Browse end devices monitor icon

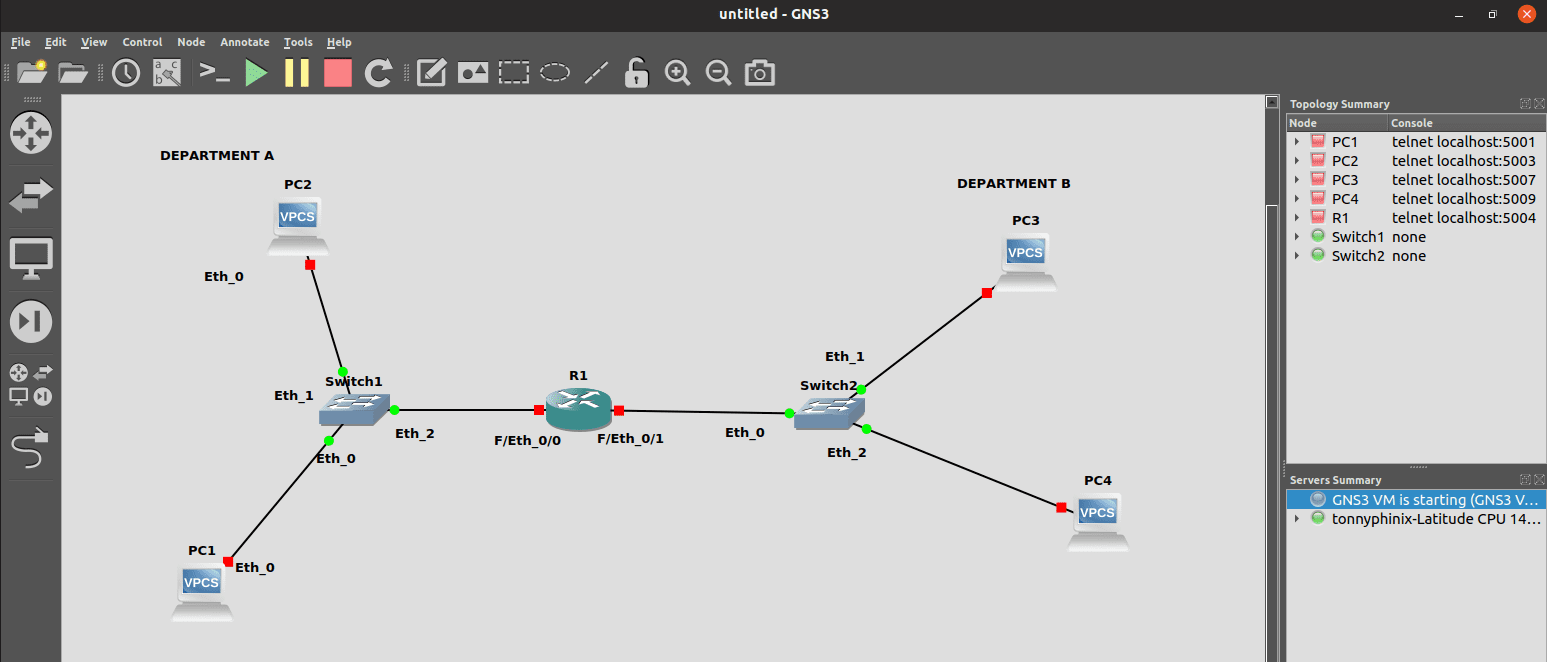[30, 259]
